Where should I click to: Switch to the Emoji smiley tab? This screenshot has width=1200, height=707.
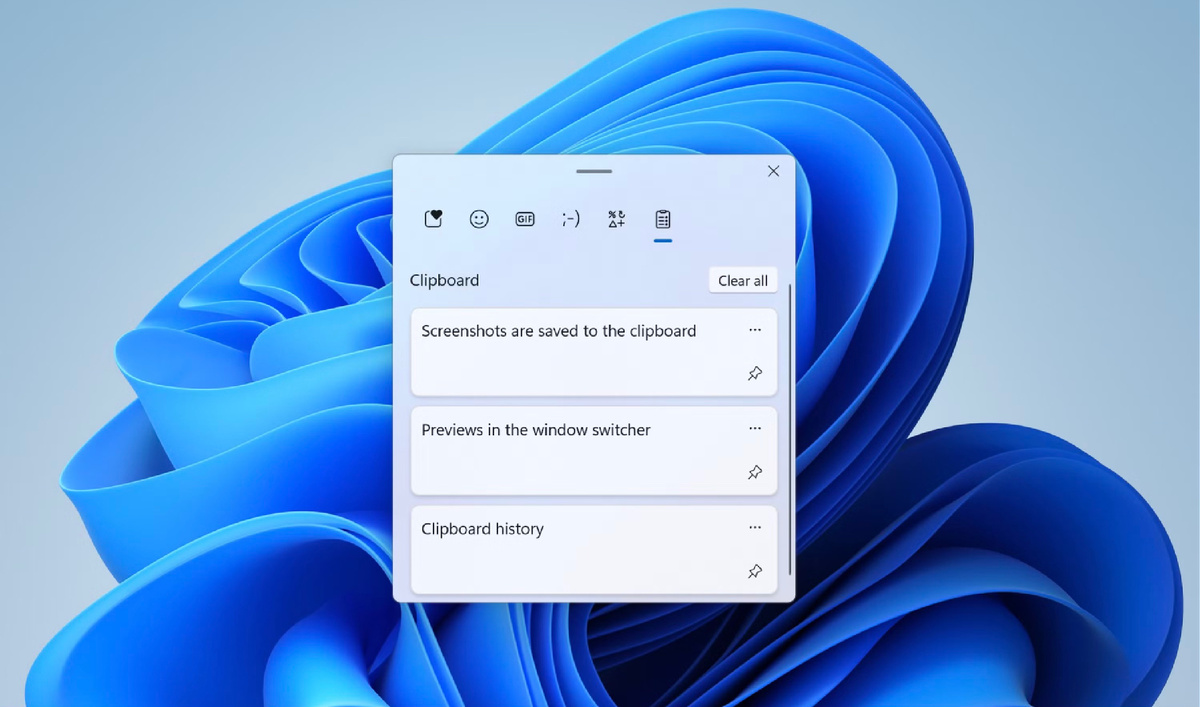coord(479,219)
